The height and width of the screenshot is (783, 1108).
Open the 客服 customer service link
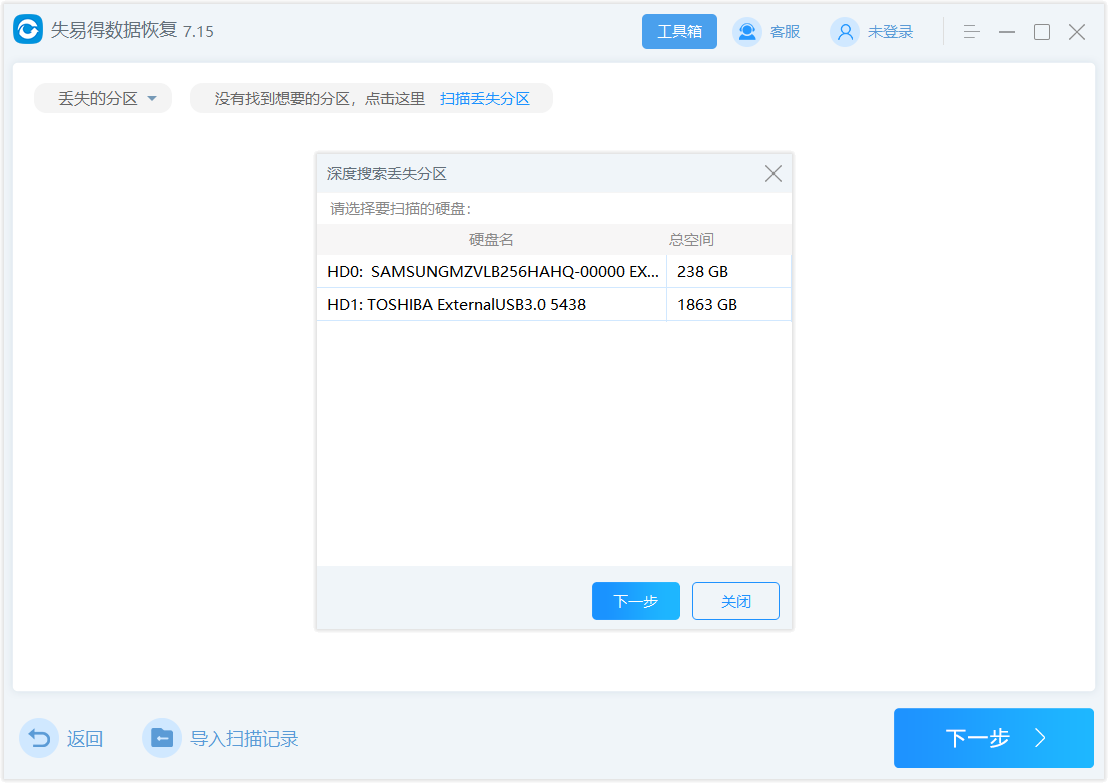(784, 32)
